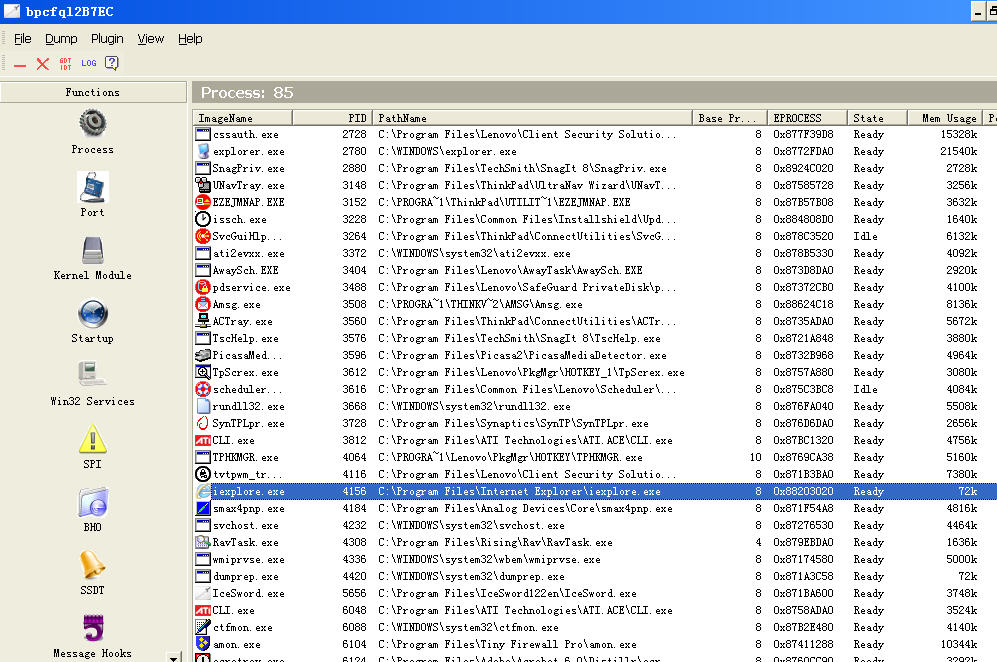Select the TscHelp.exe row
Viewport: 997px width, 662px height.
[595, 338]
